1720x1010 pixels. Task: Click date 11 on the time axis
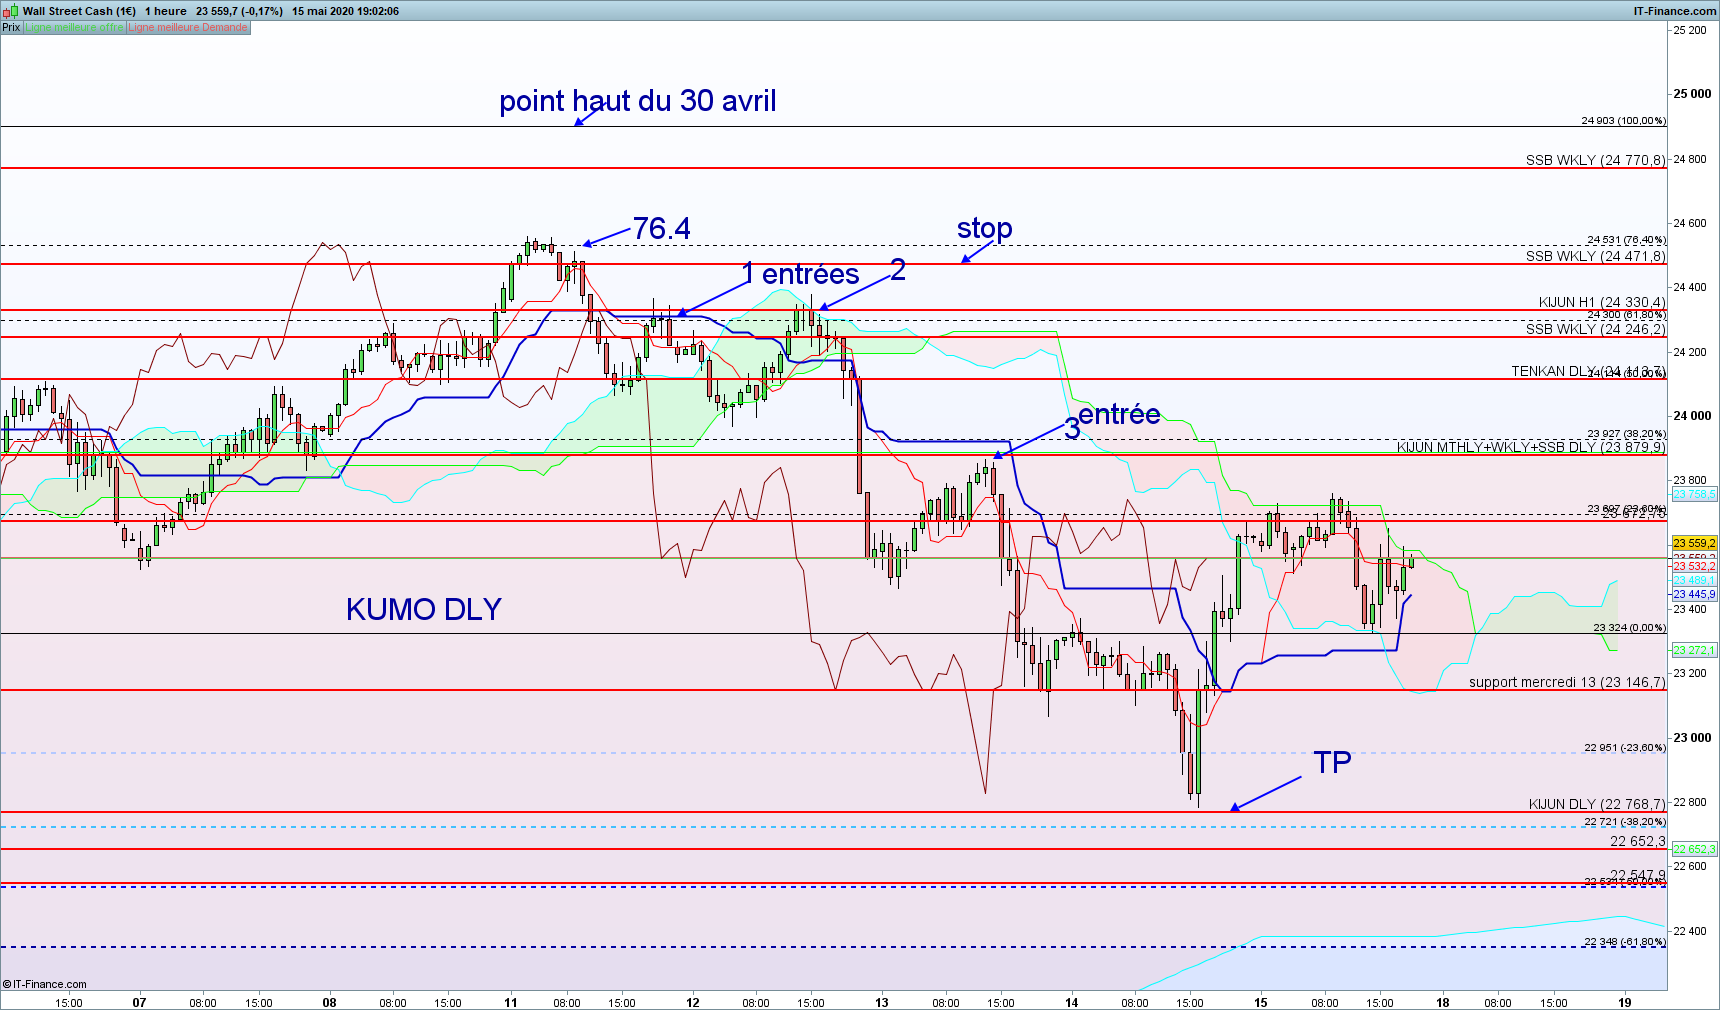[511, 1002]
